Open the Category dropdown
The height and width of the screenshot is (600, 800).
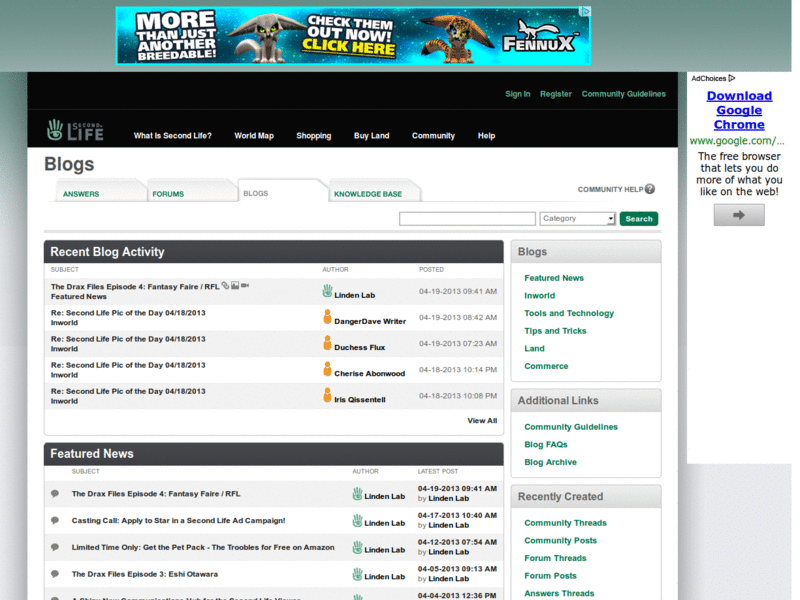578,218
